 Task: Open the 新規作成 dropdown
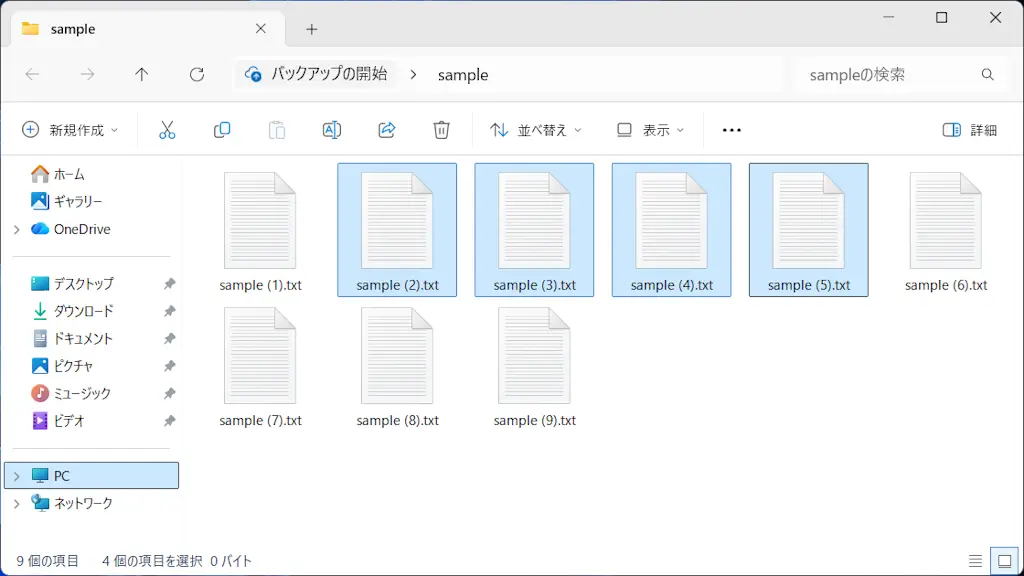[70, 130]
